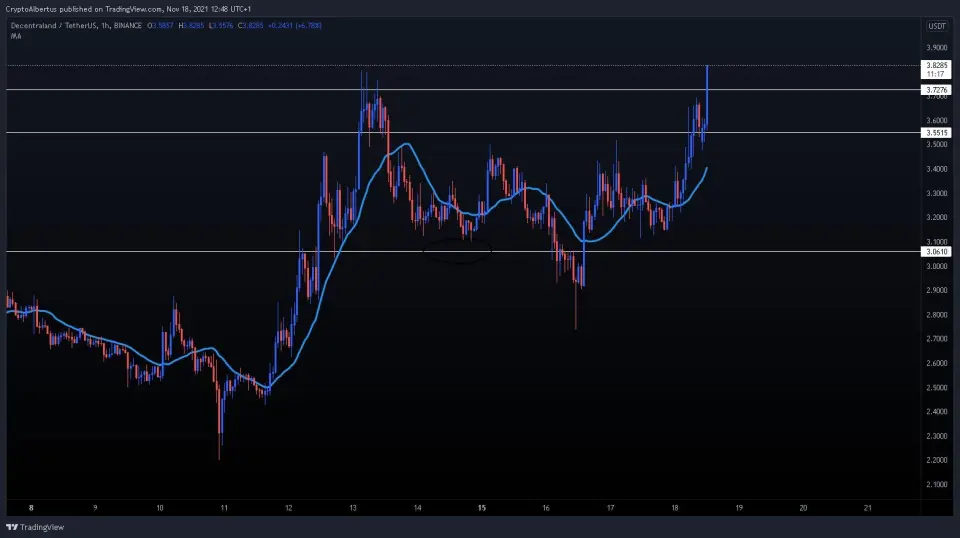Click the 3.9000 price scale tick

tap(937, 48)
